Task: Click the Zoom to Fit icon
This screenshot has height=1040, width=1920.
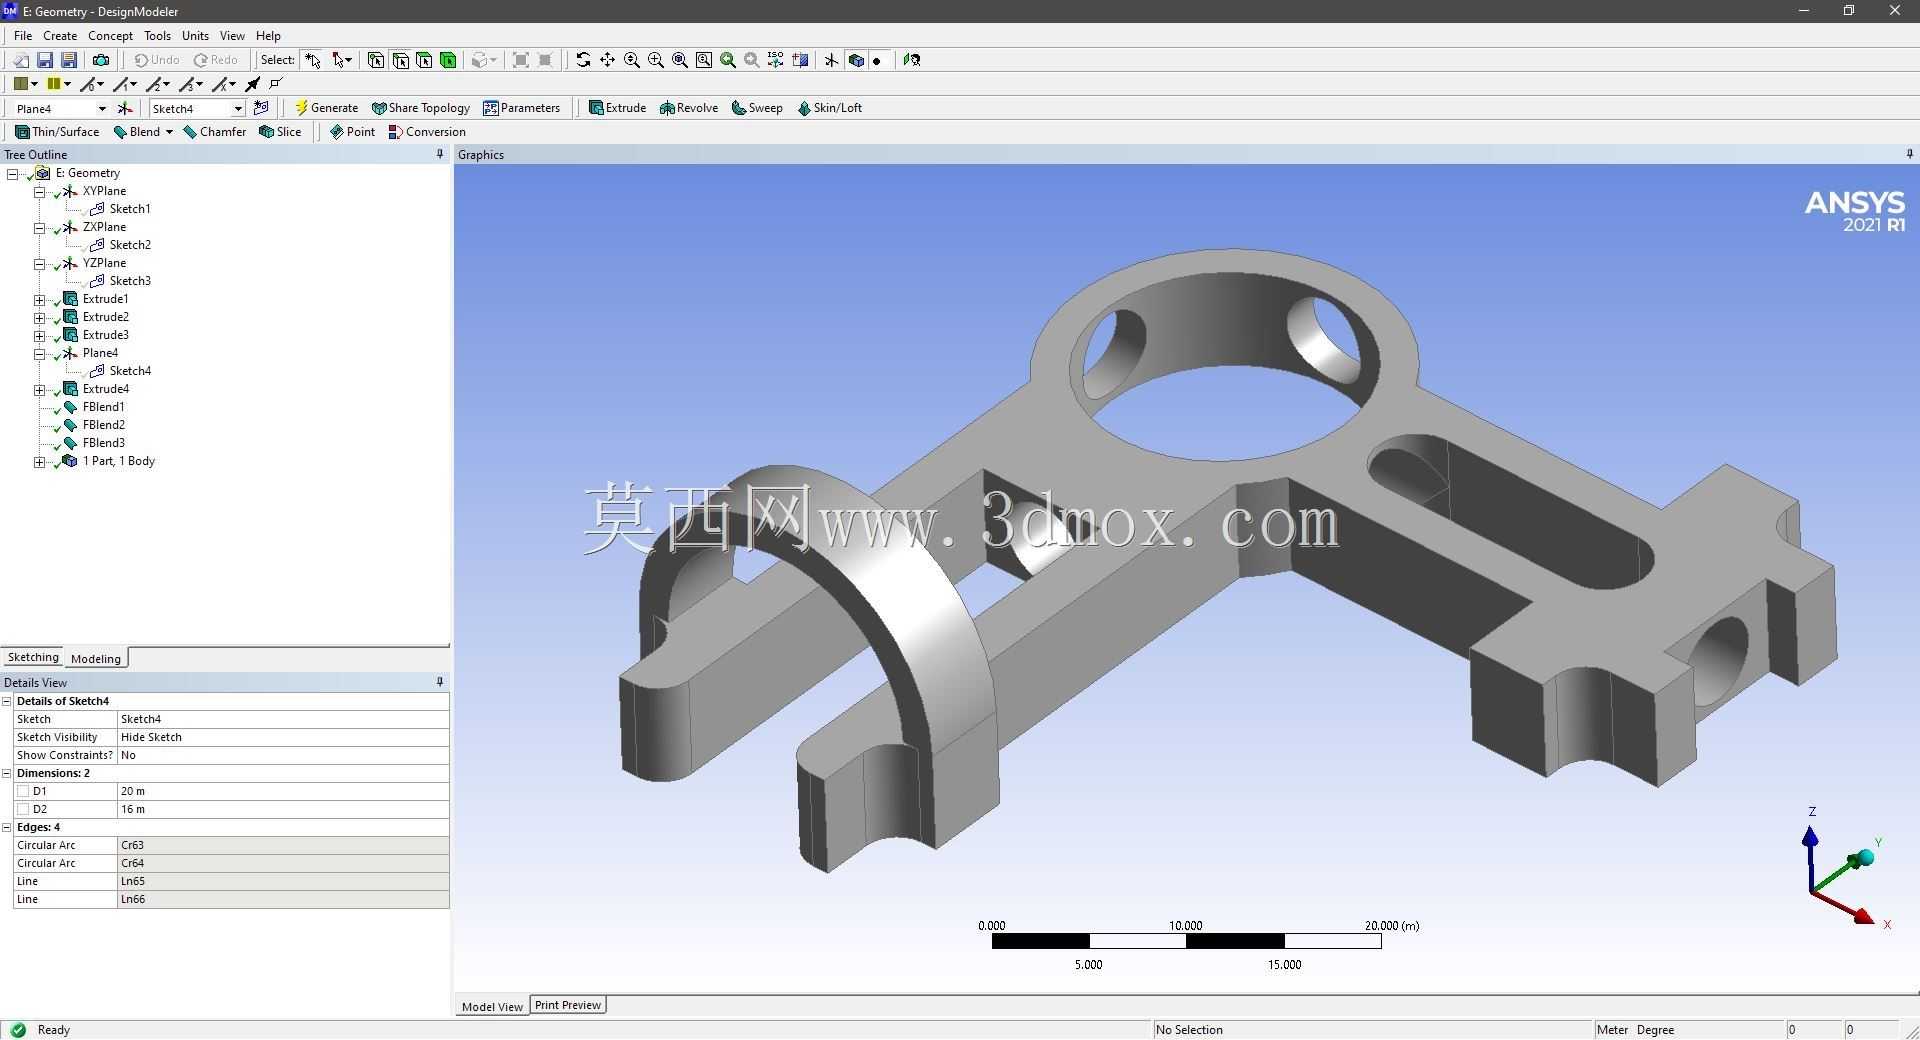Action: point(680,60)
